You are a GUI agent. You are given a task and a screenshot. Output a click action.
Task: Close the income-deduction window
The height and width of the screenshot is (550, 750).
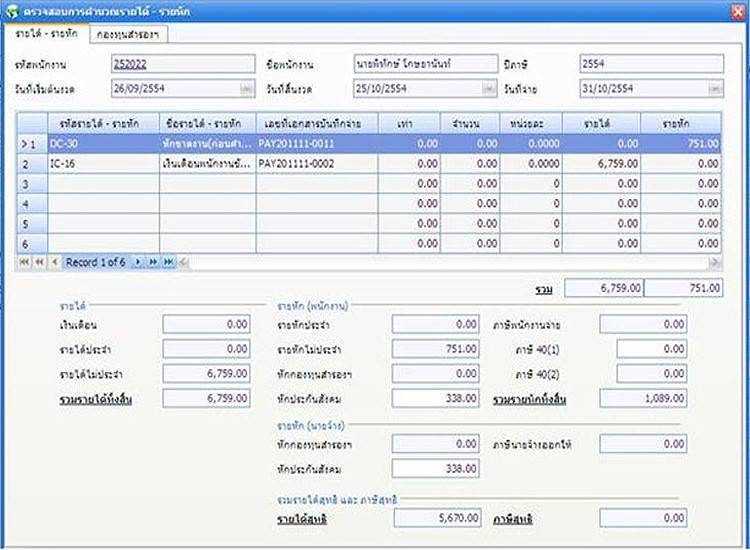(x=737, y=10)
